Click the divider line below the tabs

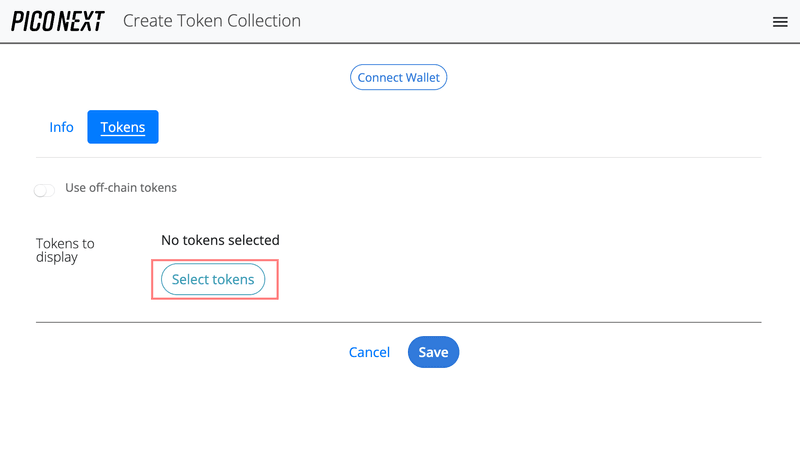pos(398,157)
